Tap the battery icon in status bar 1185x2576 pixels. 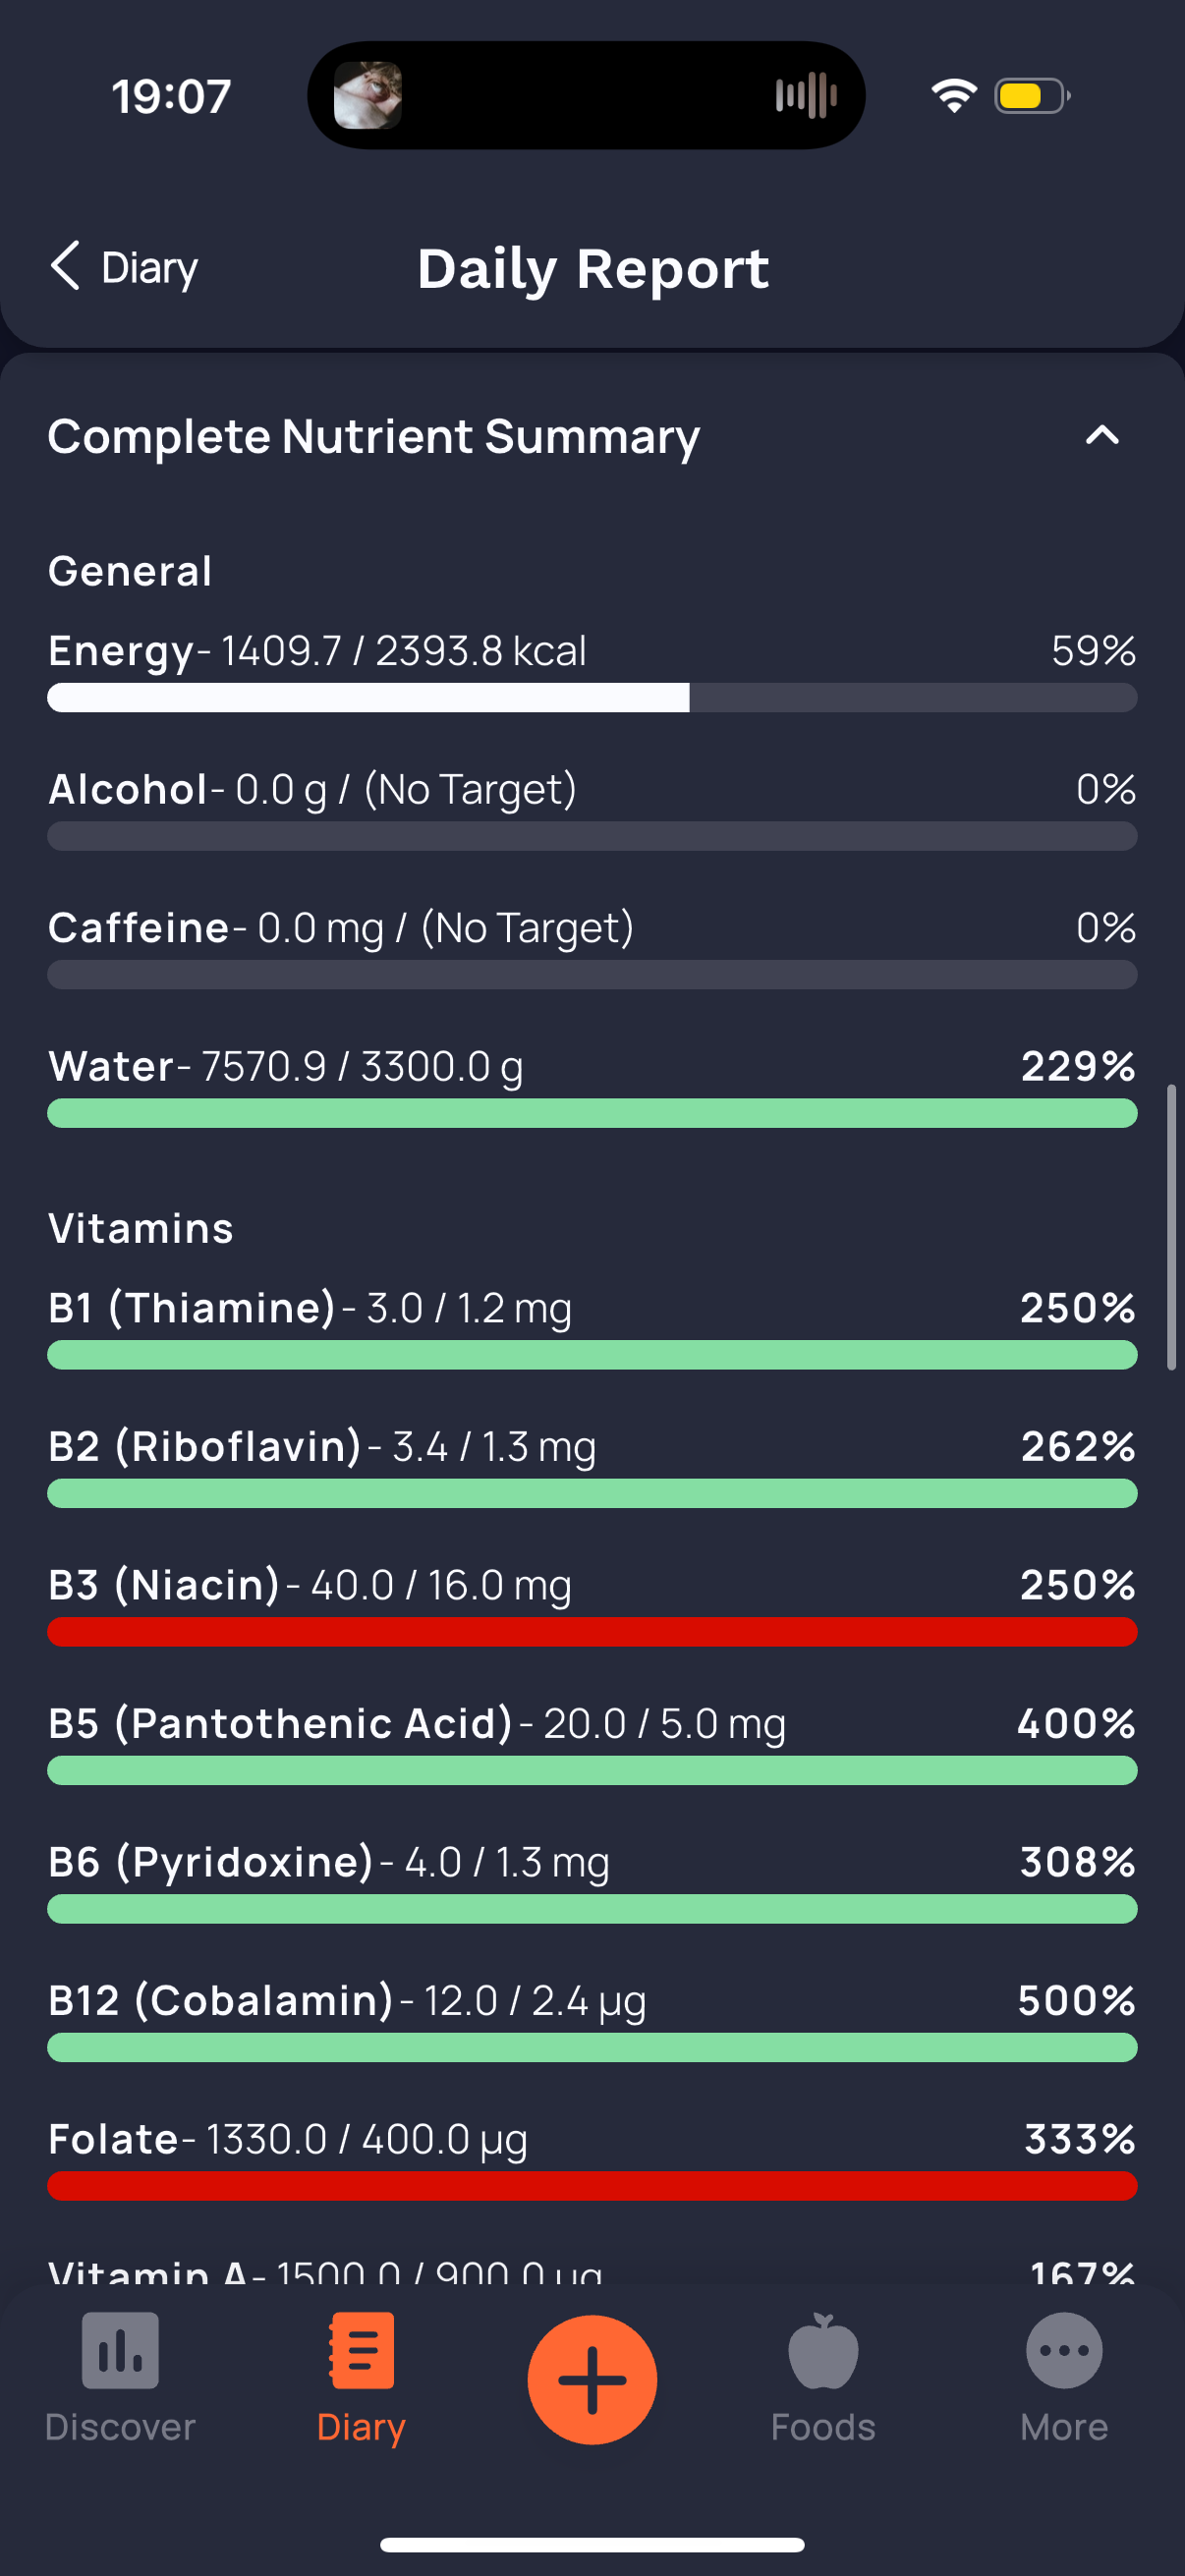(x=1032, y=96)
